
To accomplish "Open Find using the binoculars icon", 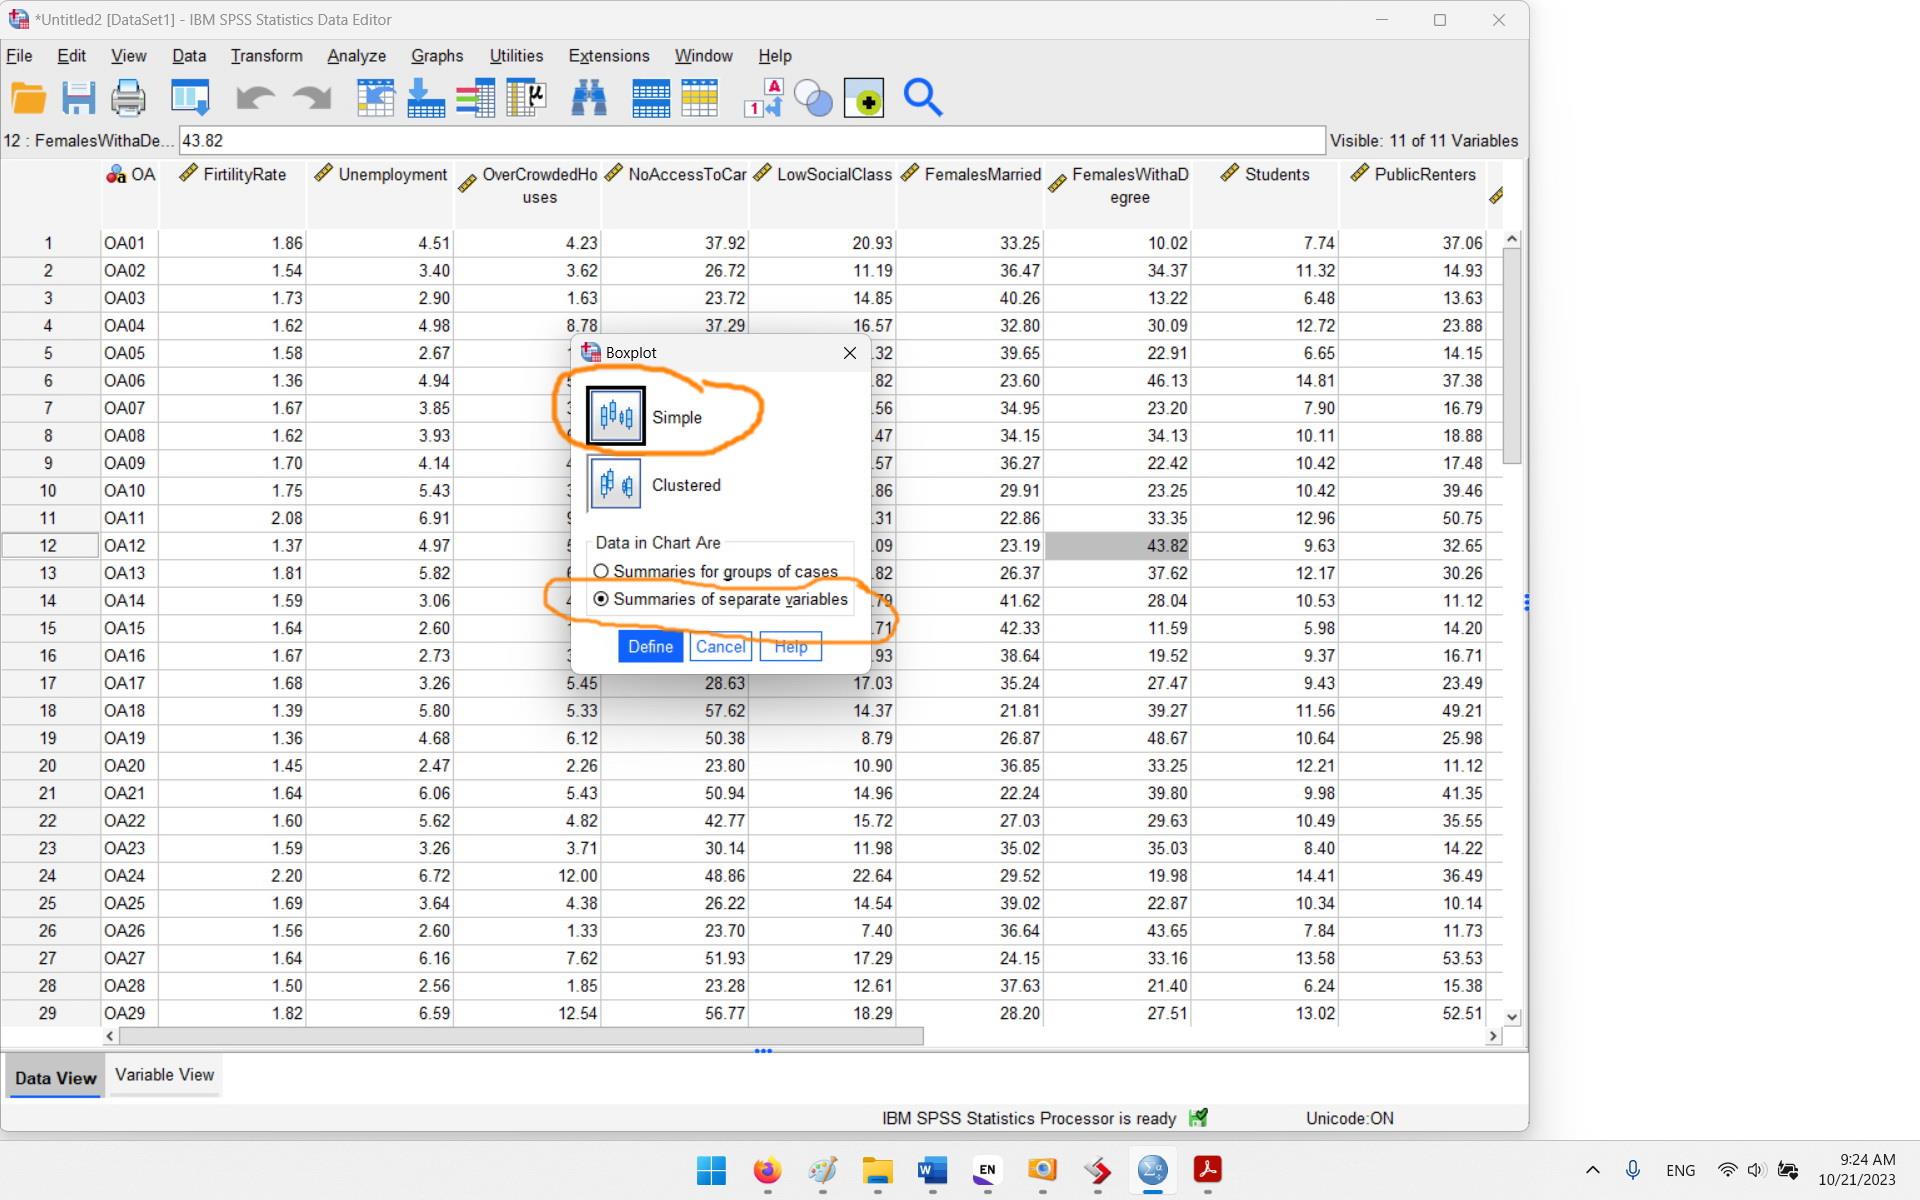I will (x=589, y=98).
